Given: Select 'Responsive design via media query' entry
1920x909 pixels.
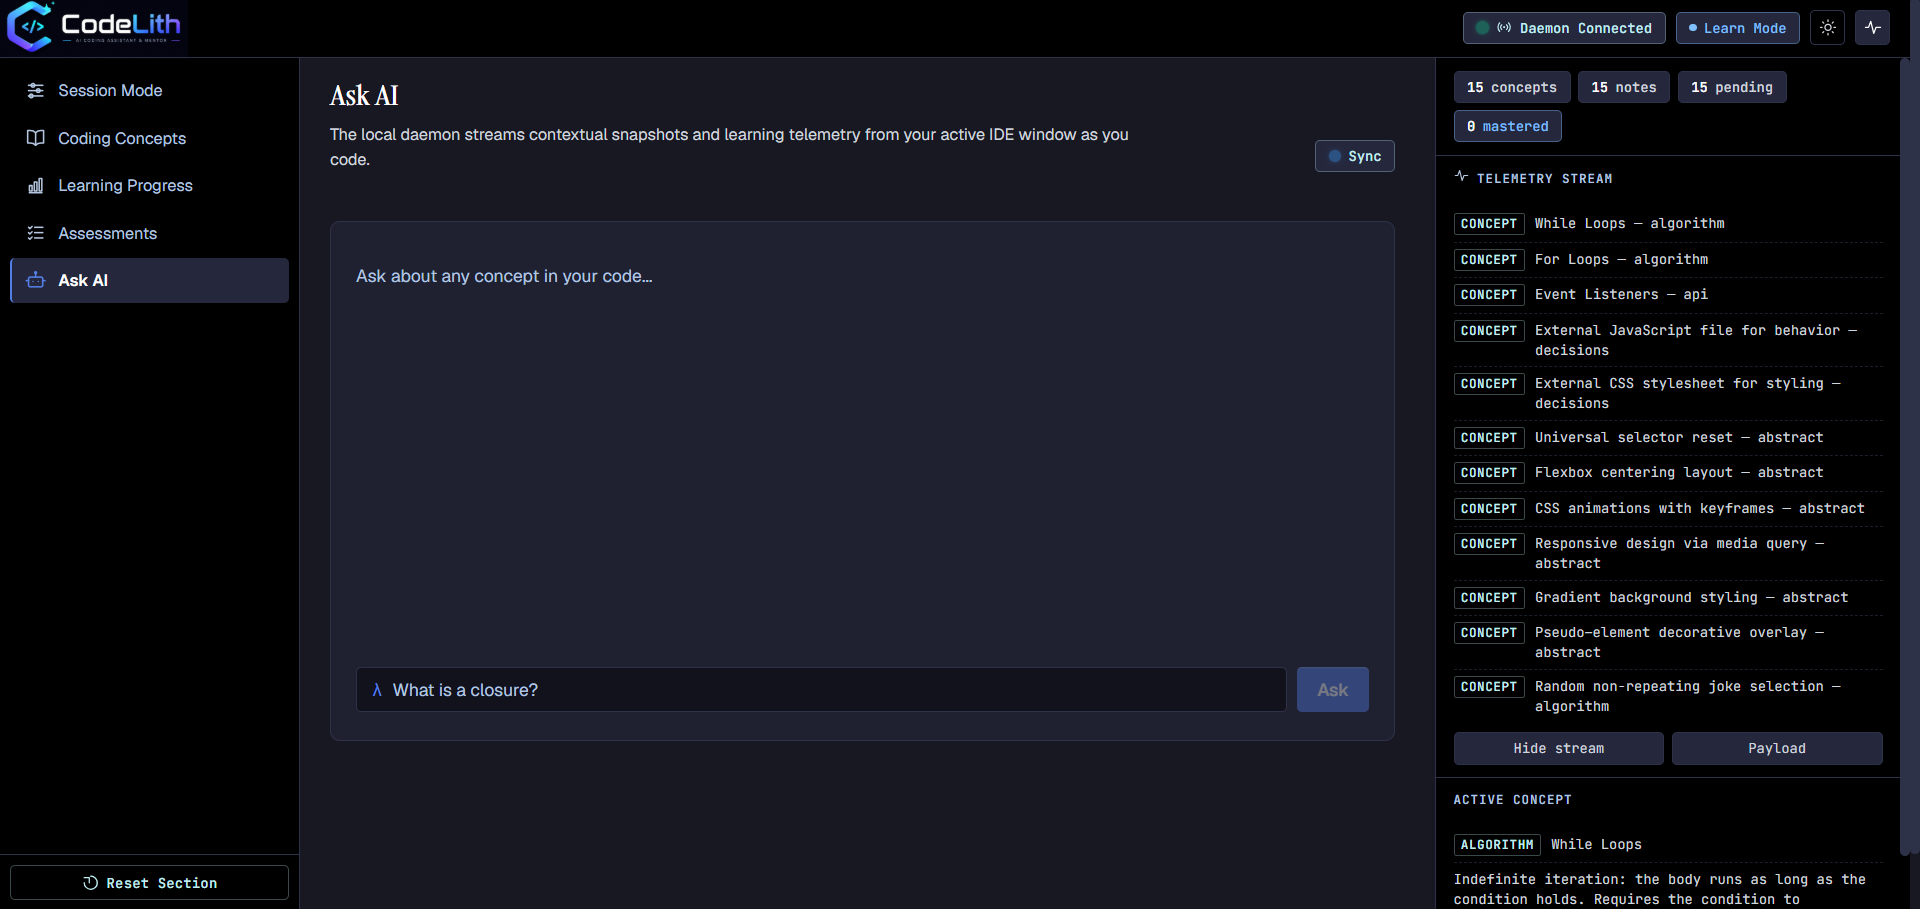Looking at the screenshot, I should (x=1668, y=553).
